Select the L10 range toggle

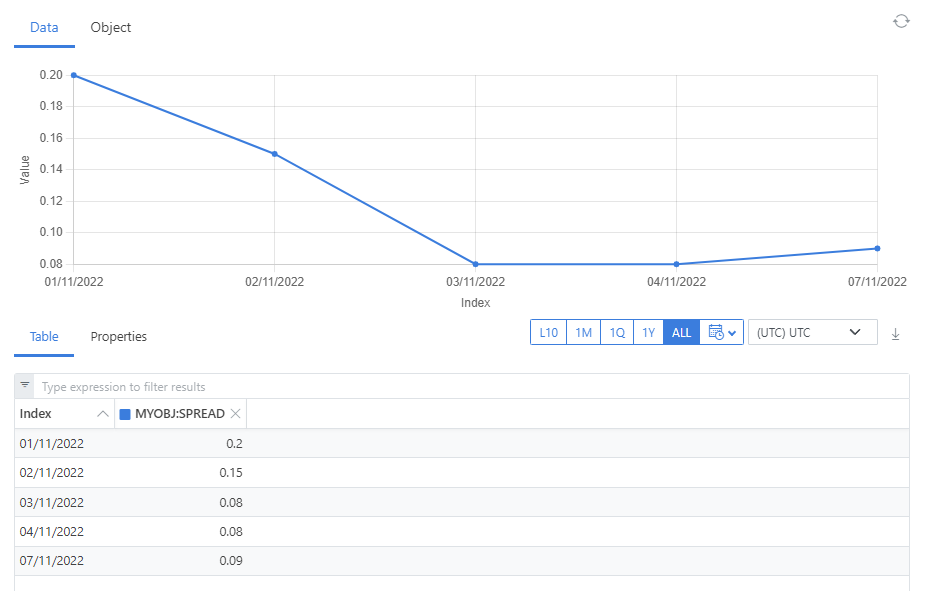click(x=548, y=333)
